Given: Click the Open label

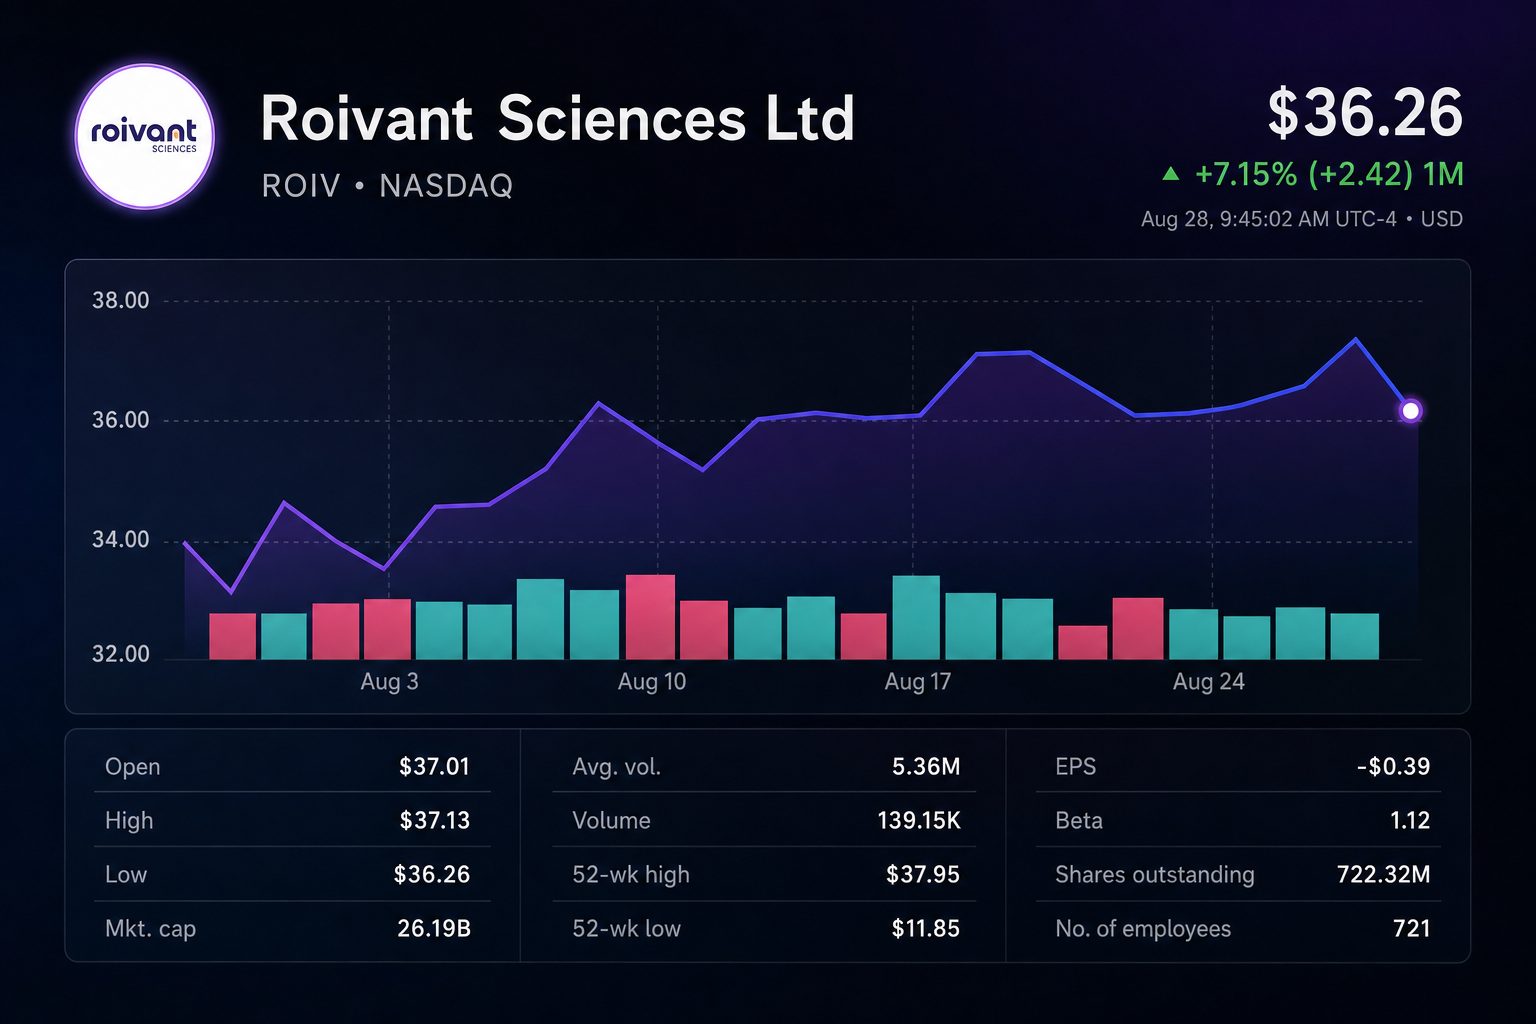Looking at the screenshot, I should tap(132, 767).
